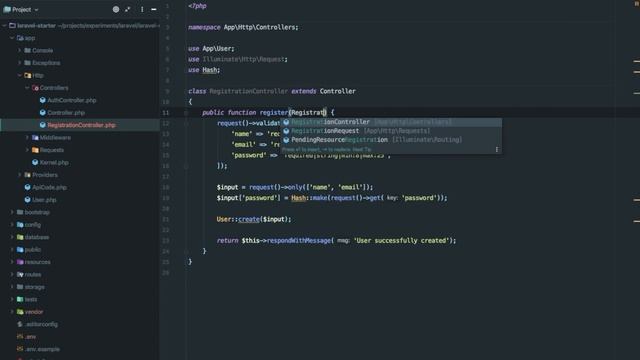Click the underlined create method call
This screenshot has height=360, width=640.
[249, 219]
